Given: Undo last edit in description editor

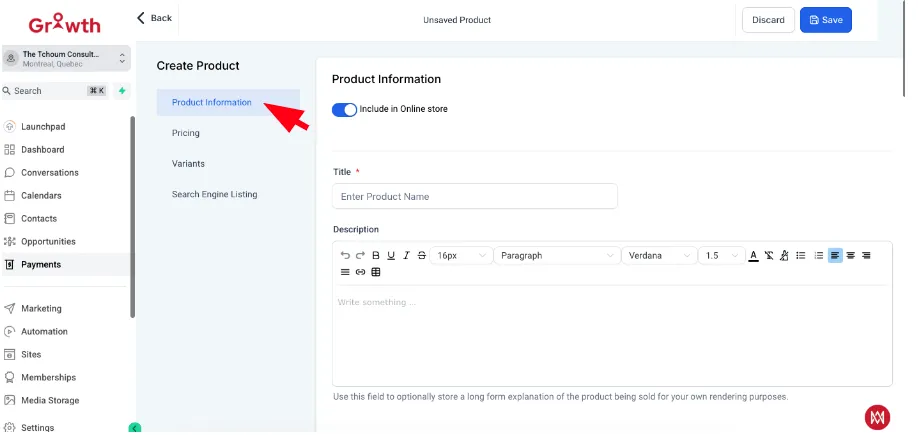Looking at the screenshot, I should [x=345, y=256].
